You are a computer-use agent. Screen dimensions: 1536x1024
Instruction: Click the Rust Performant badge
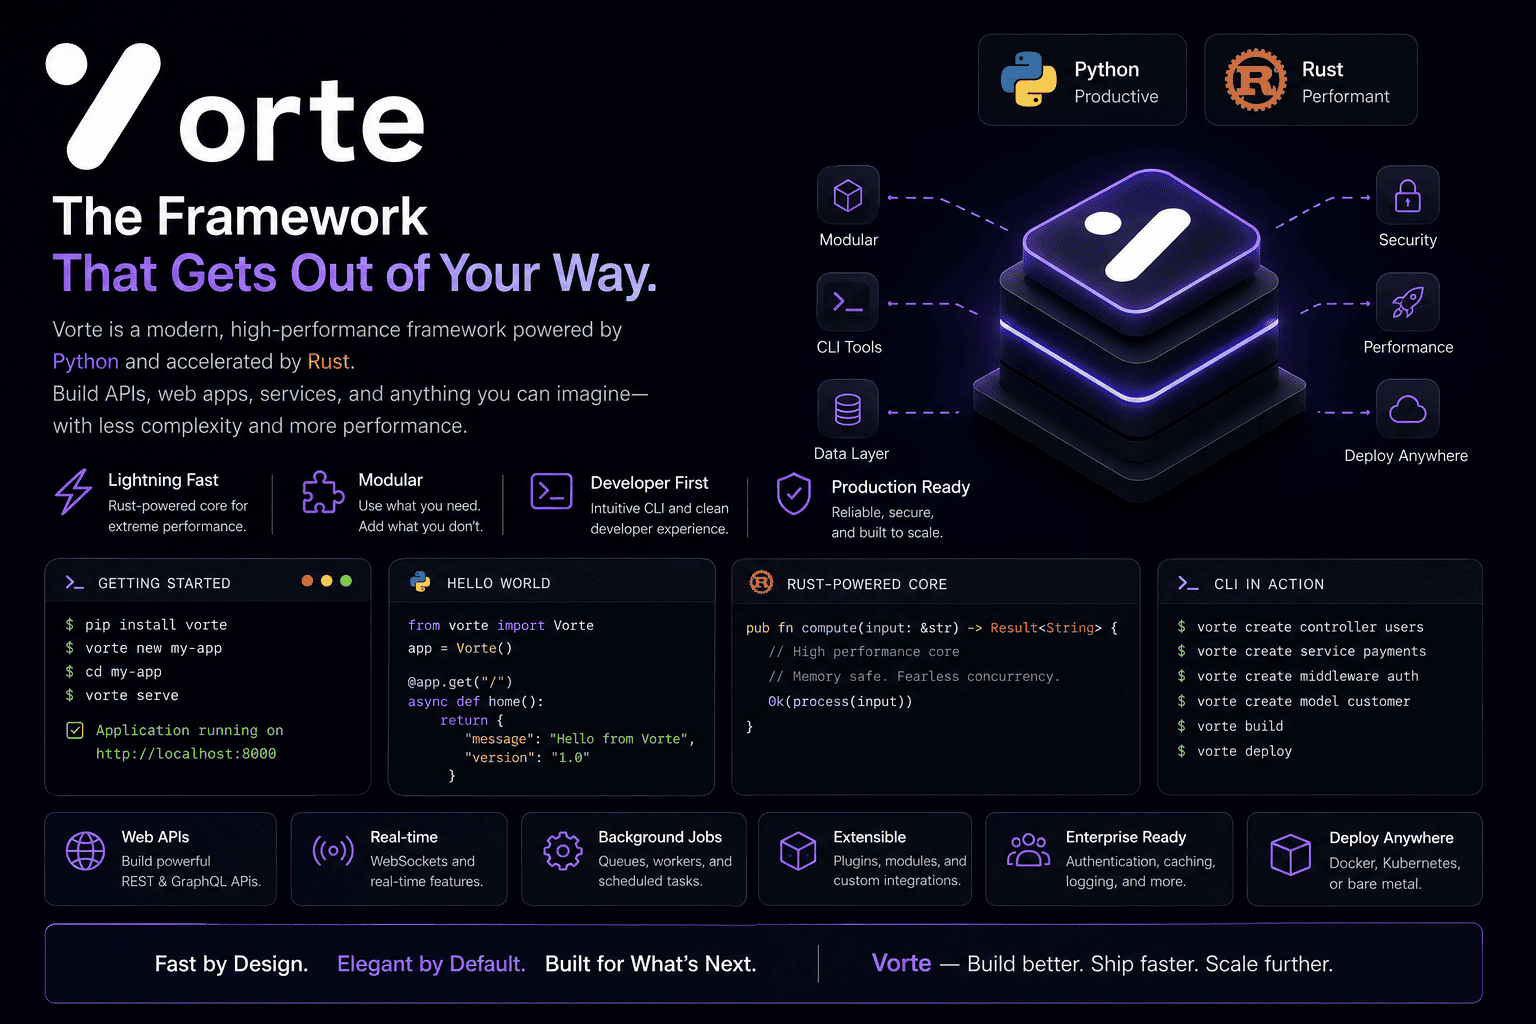(1311, 80)
